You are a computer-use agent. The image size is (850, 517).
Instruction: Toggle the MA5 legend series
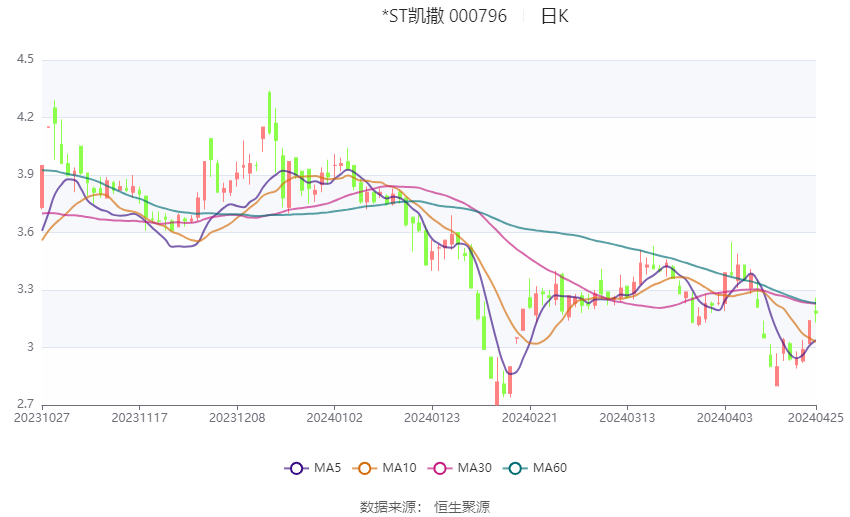coord(313,468)
